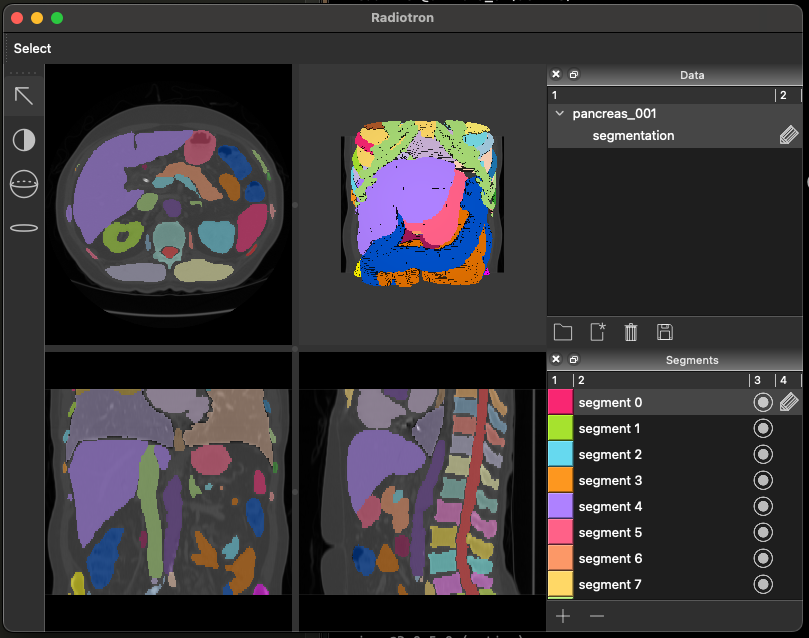Save data using the floppy disk icon
Screen dimensions: 809x638
point(664,332)
